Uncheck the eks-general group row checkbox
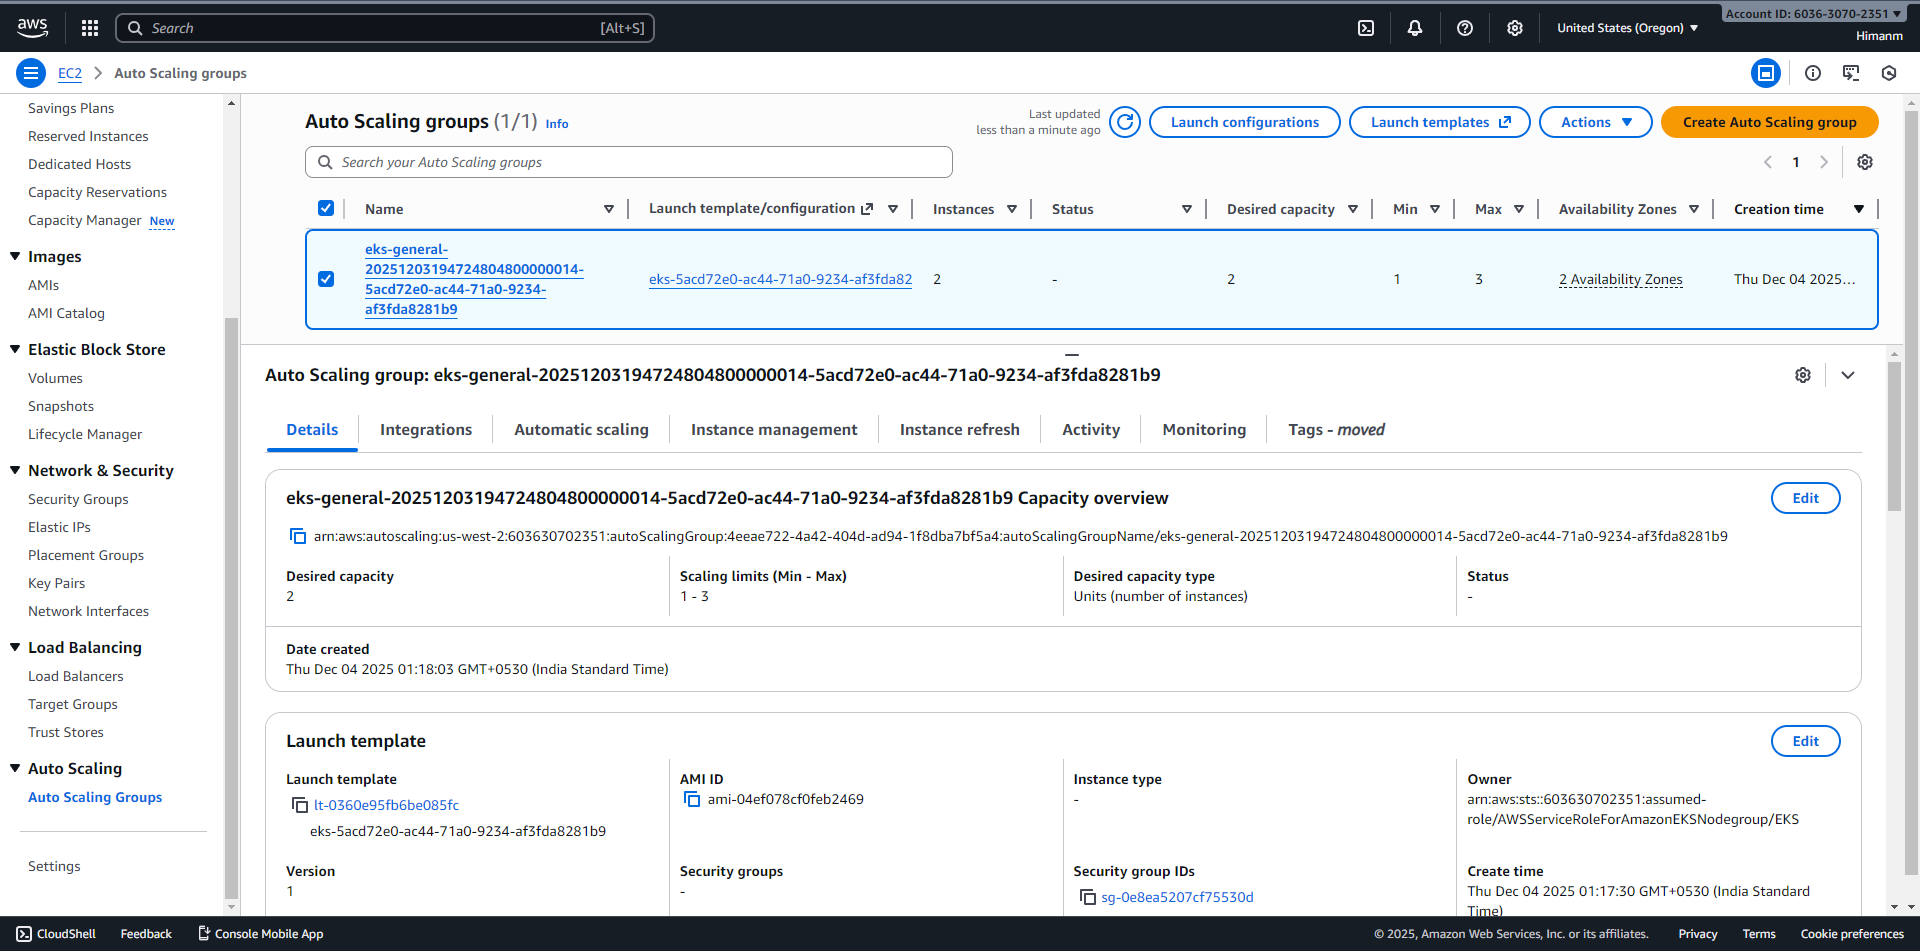 pyautogui.click(x=326, y=279)
